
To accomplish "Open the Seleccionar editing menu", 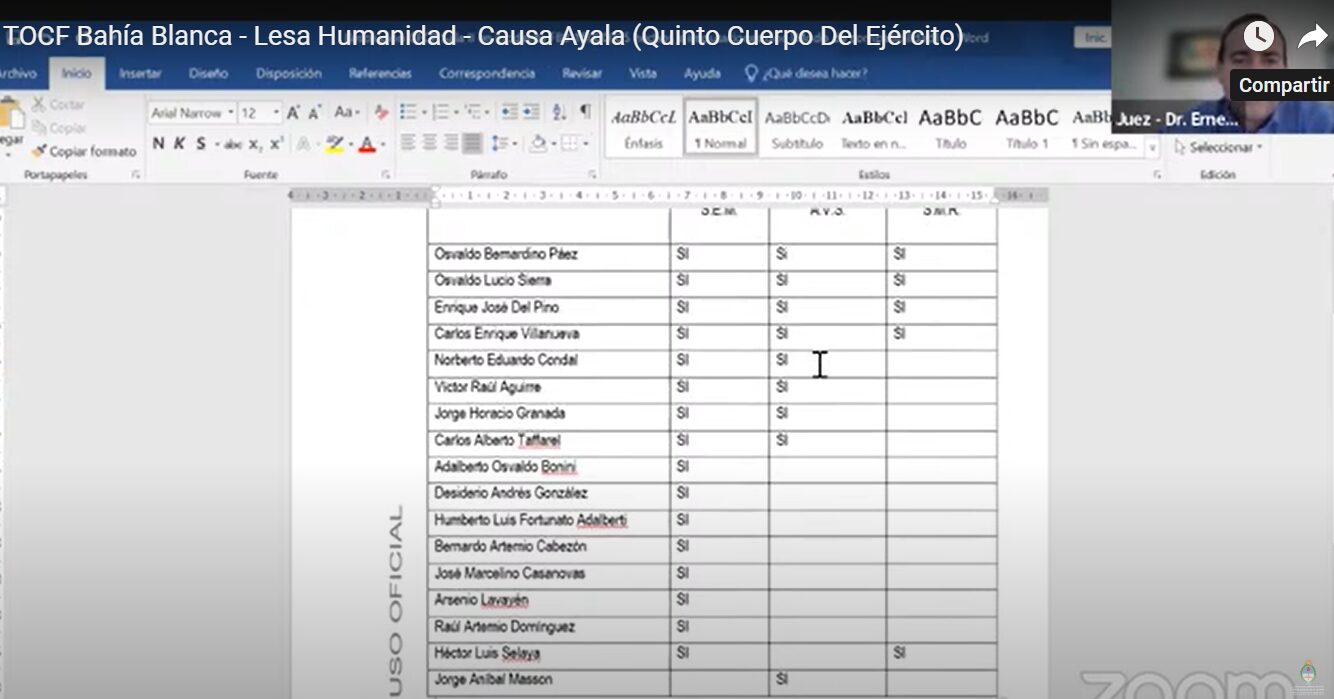I will click(x=1218, y=147).
